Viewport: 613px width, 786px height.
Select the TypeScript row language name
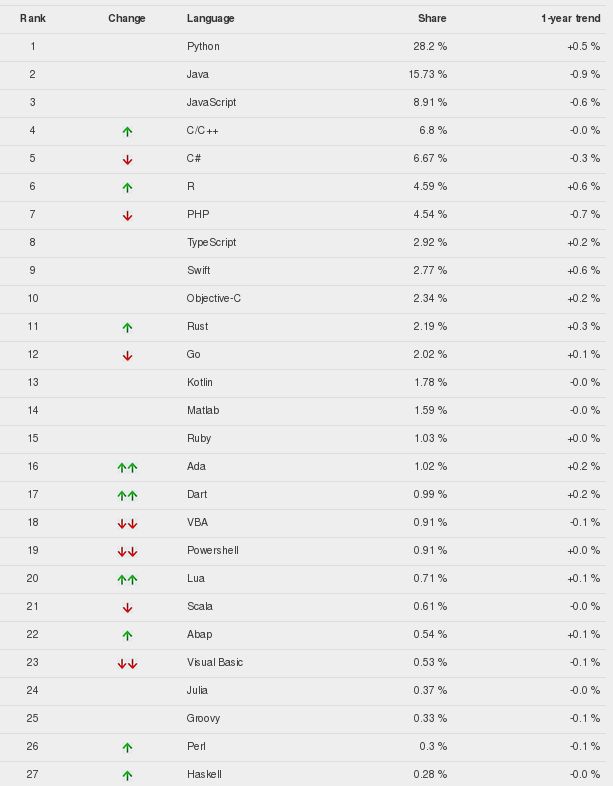pos(212,242)
